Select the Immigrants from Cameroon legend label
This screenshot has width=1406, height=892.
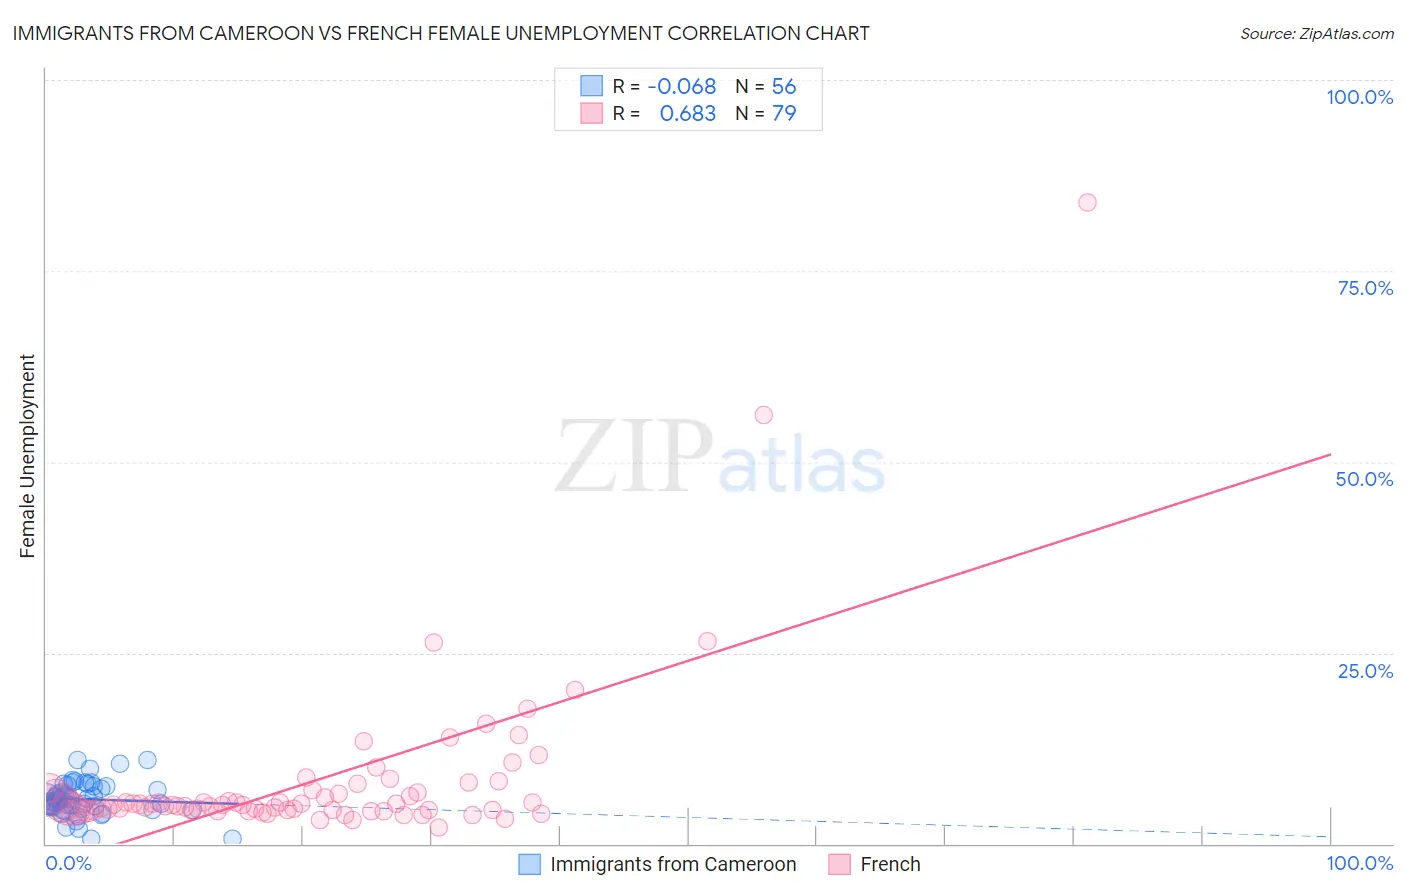pyautogui.click(x=673, y=864)
